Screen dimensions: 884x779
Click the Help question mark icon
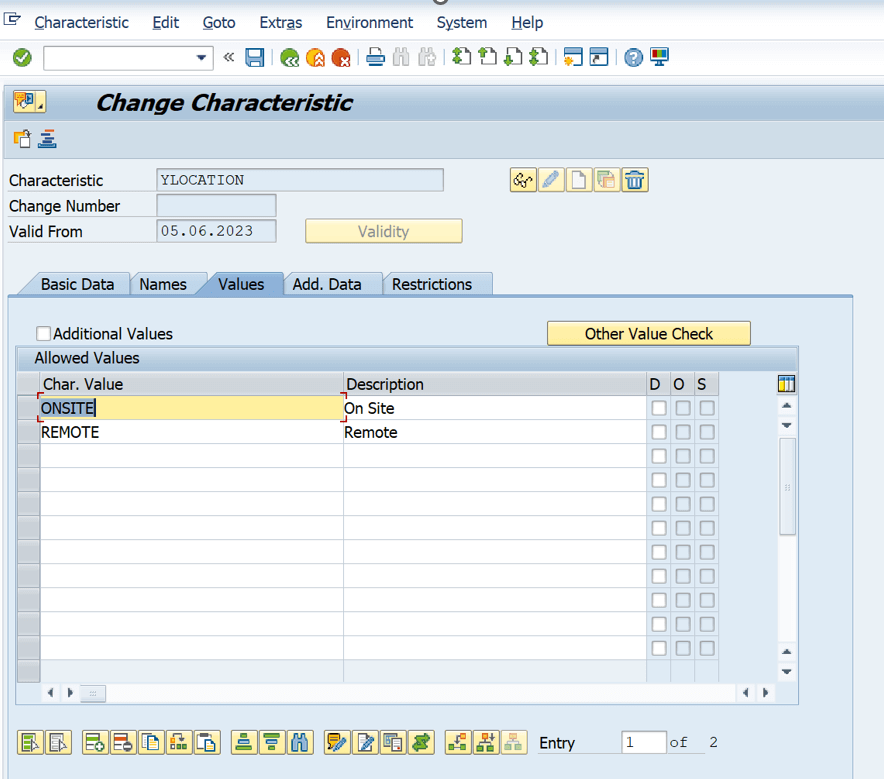[634, 57]
